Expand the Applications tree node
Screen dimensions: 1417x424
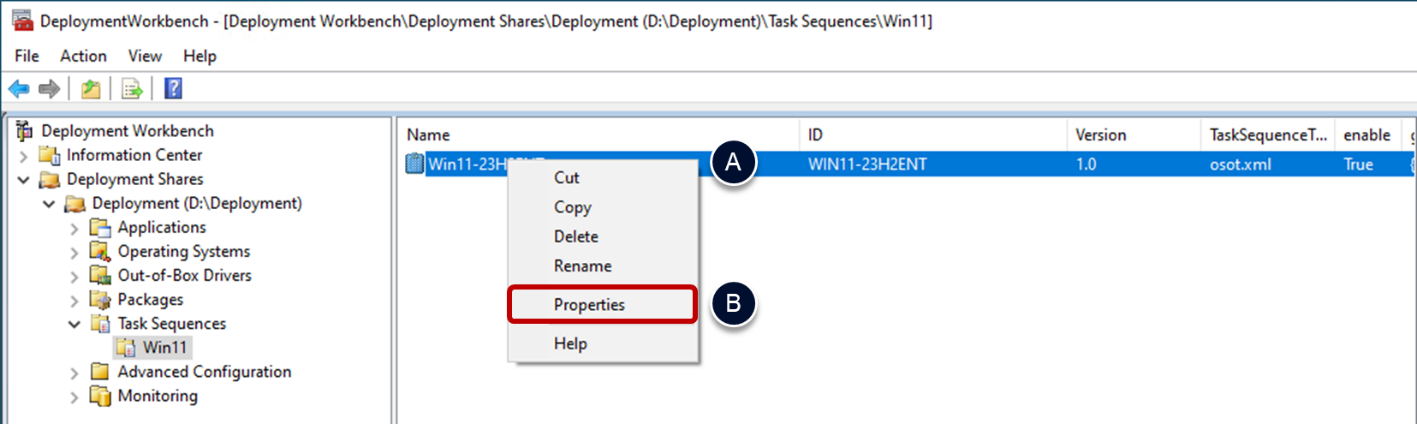point(75,228)
